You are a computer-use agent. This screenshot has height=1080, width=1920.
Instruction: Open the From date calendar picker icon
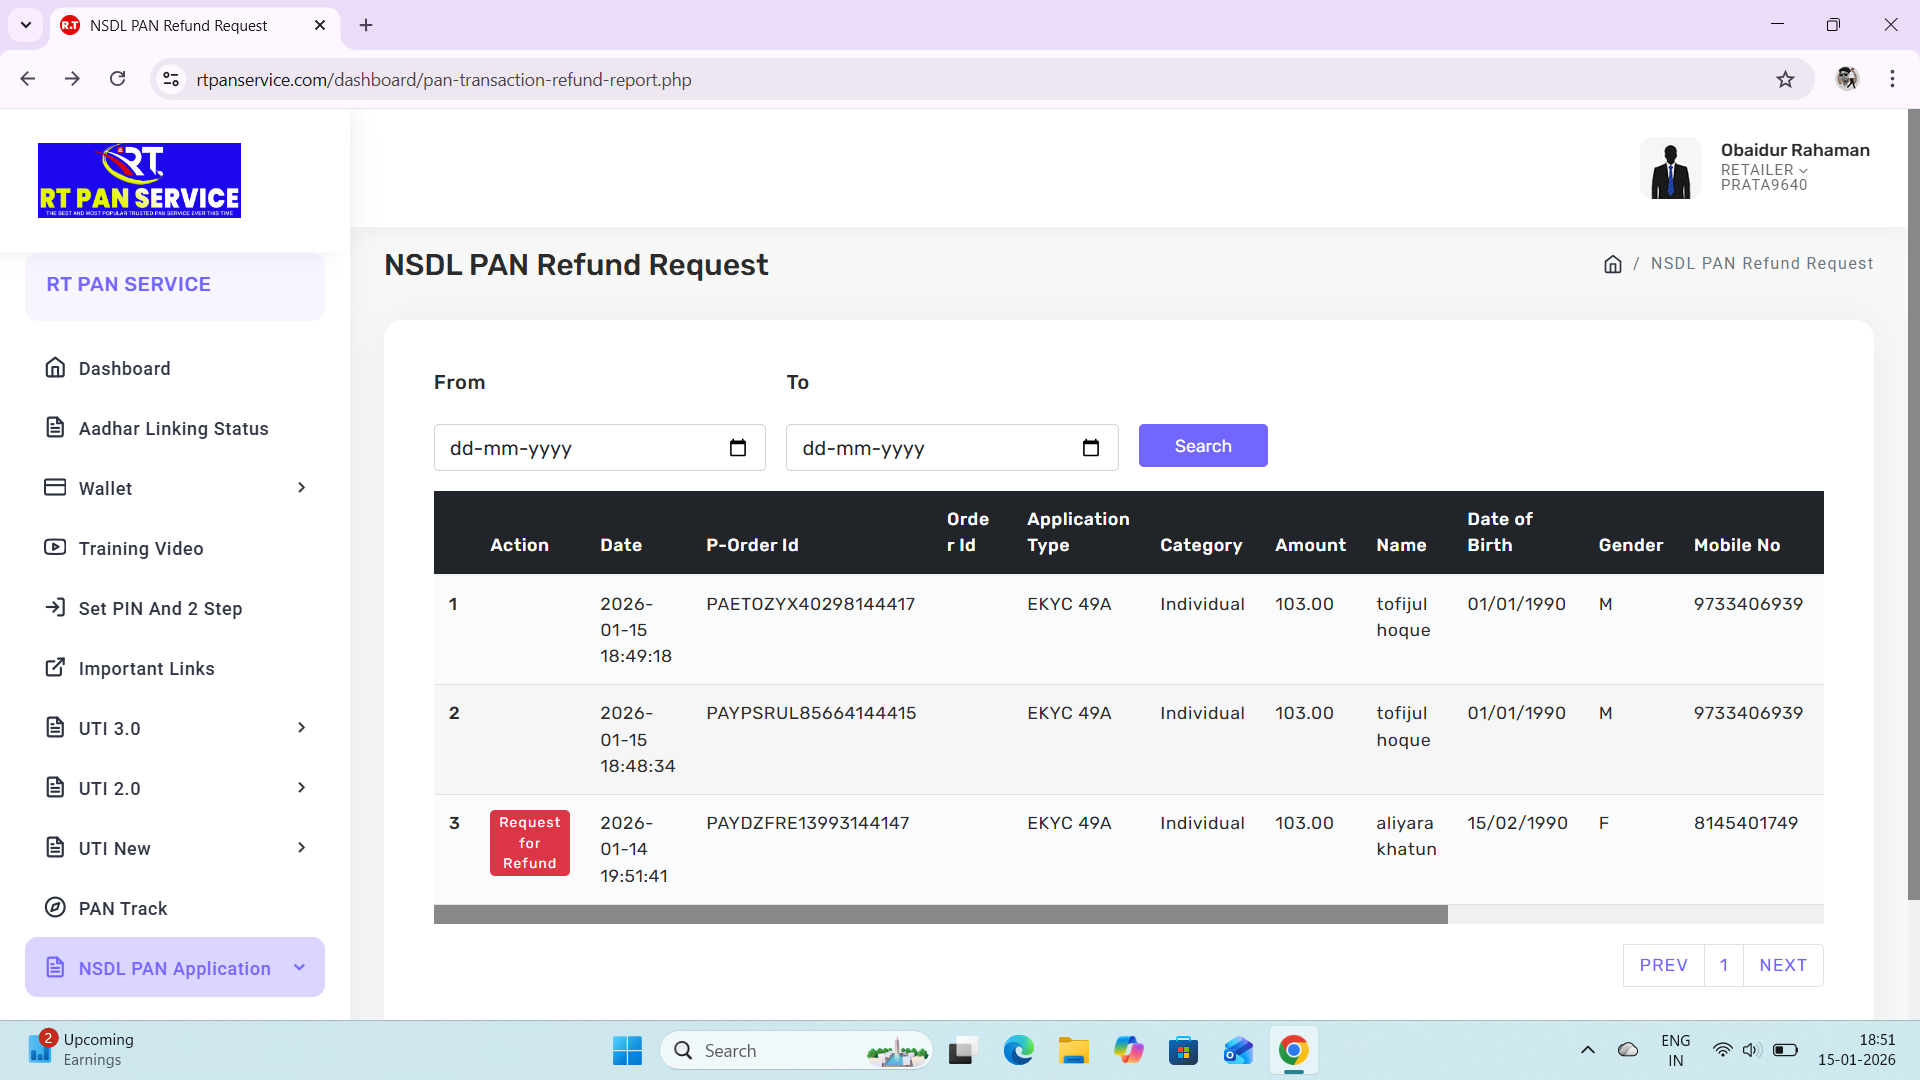click(x=738, y=448)
